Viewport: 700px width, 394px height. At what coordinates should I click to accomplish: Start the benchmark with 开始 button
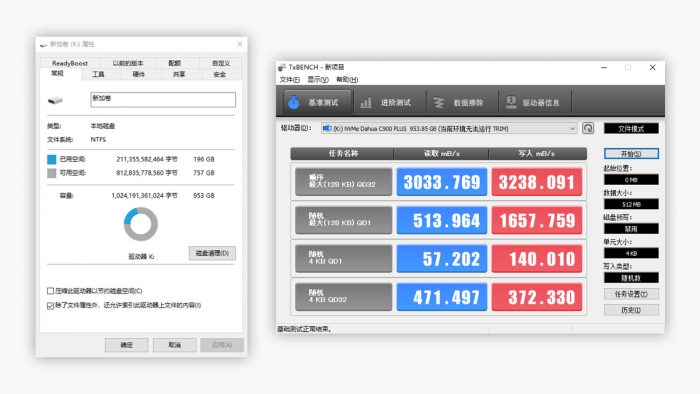(631, 153)
